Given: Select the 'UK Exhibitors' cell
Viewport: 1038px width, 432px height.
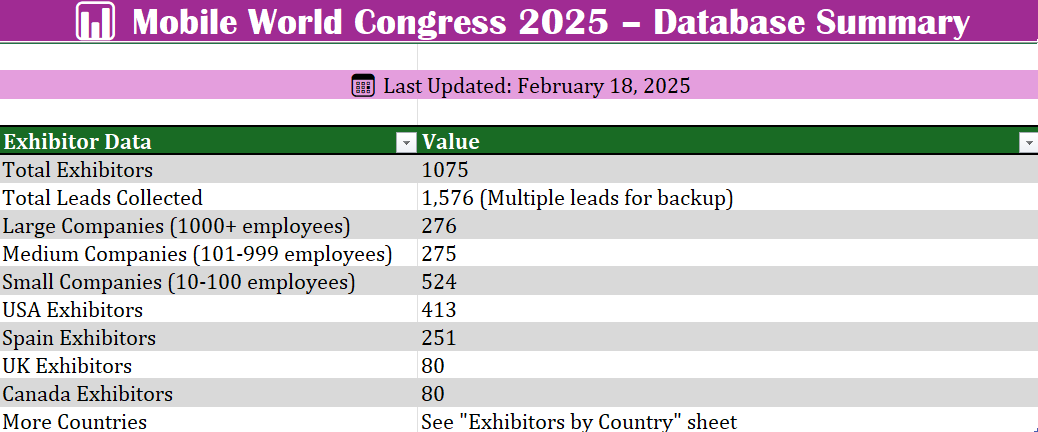Looking at the screenshot, I should (209, 365).
